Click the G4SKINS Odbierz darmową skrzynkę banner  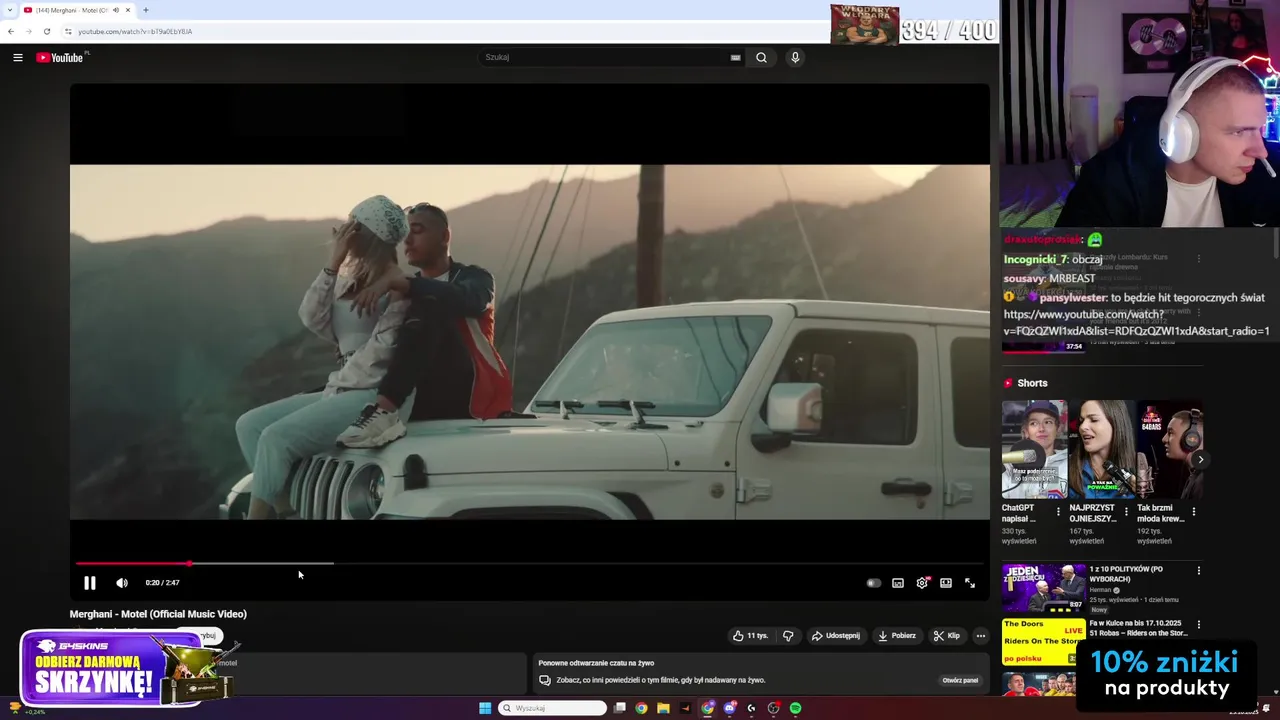pyautogui.click(x=125, y=668)
